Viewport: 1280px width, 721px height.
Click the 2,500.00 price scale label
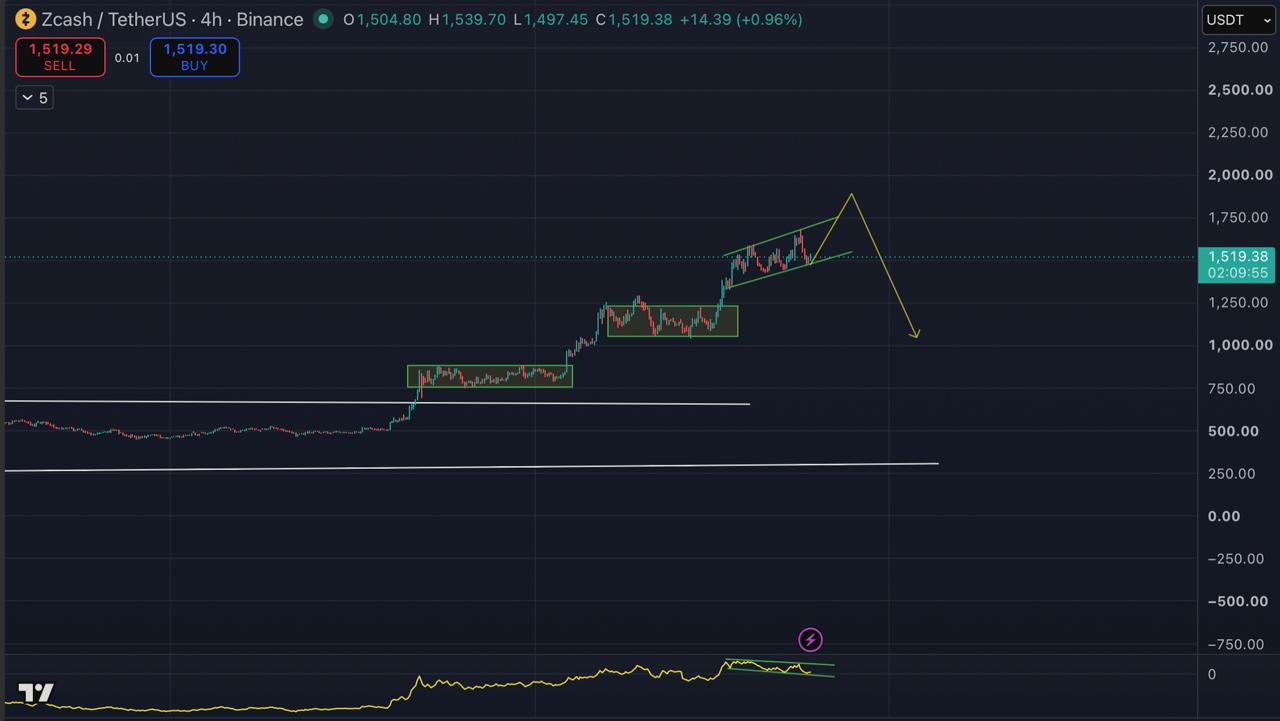pos(1241,90)
